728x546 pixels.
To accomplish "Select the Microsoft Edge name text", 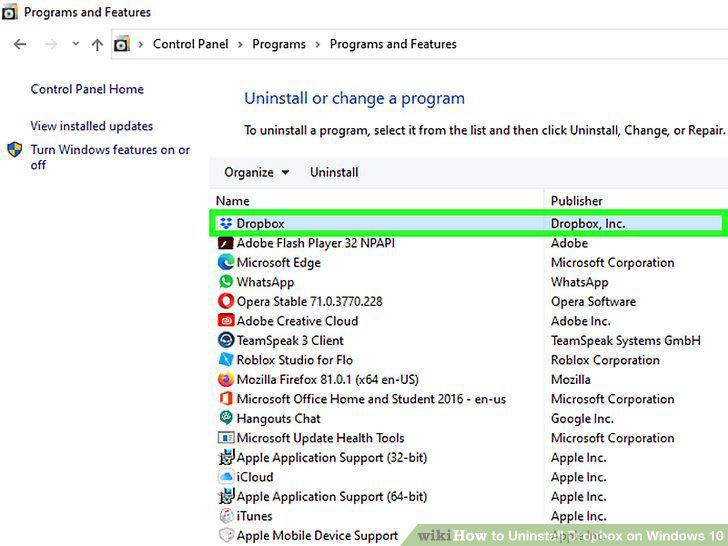I will [278, 262].
